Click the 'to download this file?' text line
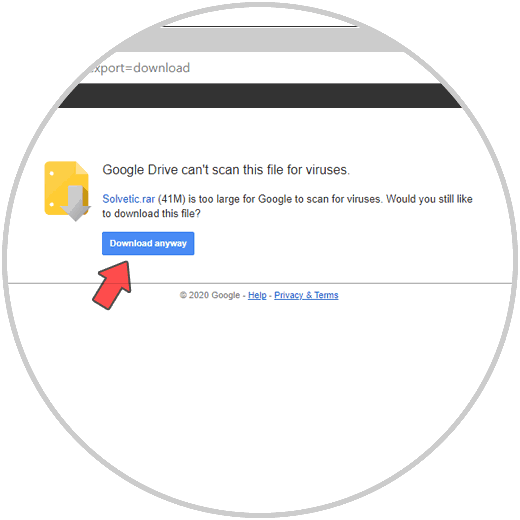520x520 pixels. click(x=151, y=213)
